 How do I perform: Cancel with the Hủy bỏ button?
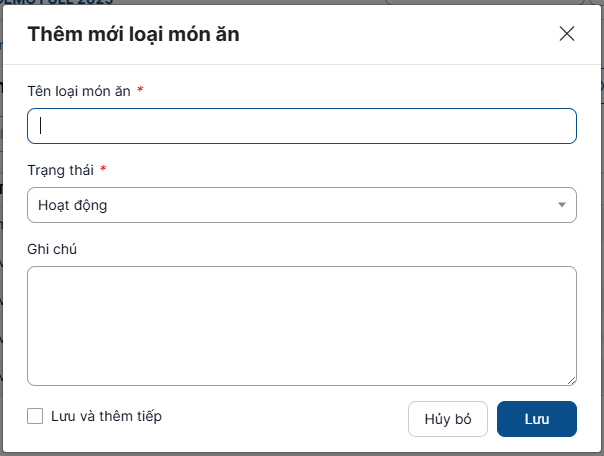[447, 419]
